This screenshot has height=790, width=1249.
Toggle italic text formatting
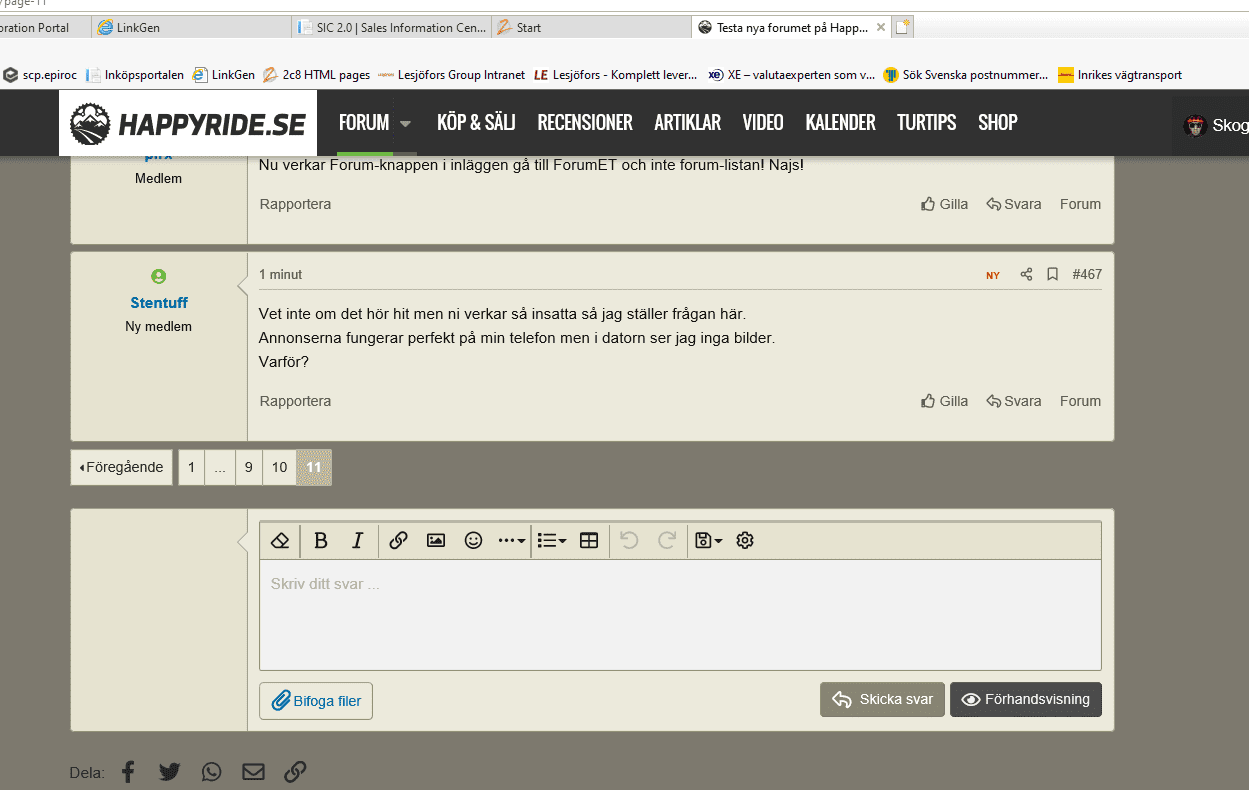[357, 541]
